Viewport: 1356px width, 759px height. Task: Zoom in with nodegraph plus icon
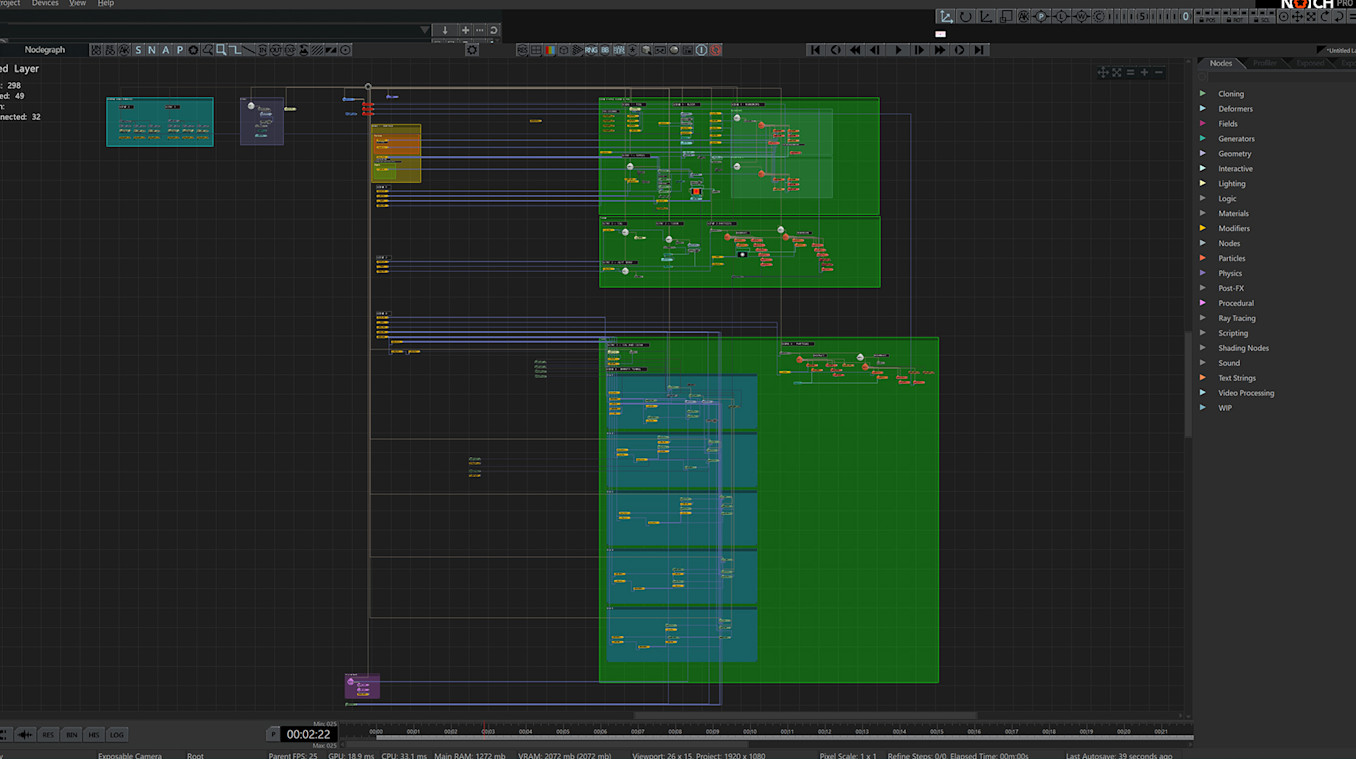click(x=1144, y=72)
